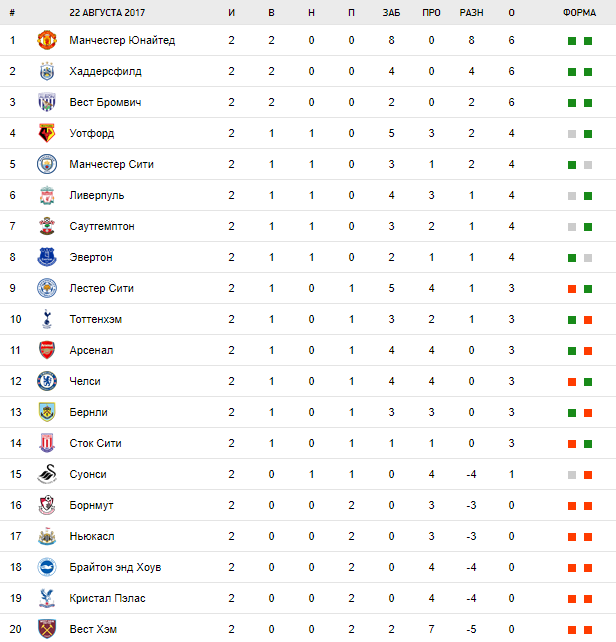Click the Crystal Palace club crest
The width and height of the screenshot is (616, 642).
[x=47, y=598]
